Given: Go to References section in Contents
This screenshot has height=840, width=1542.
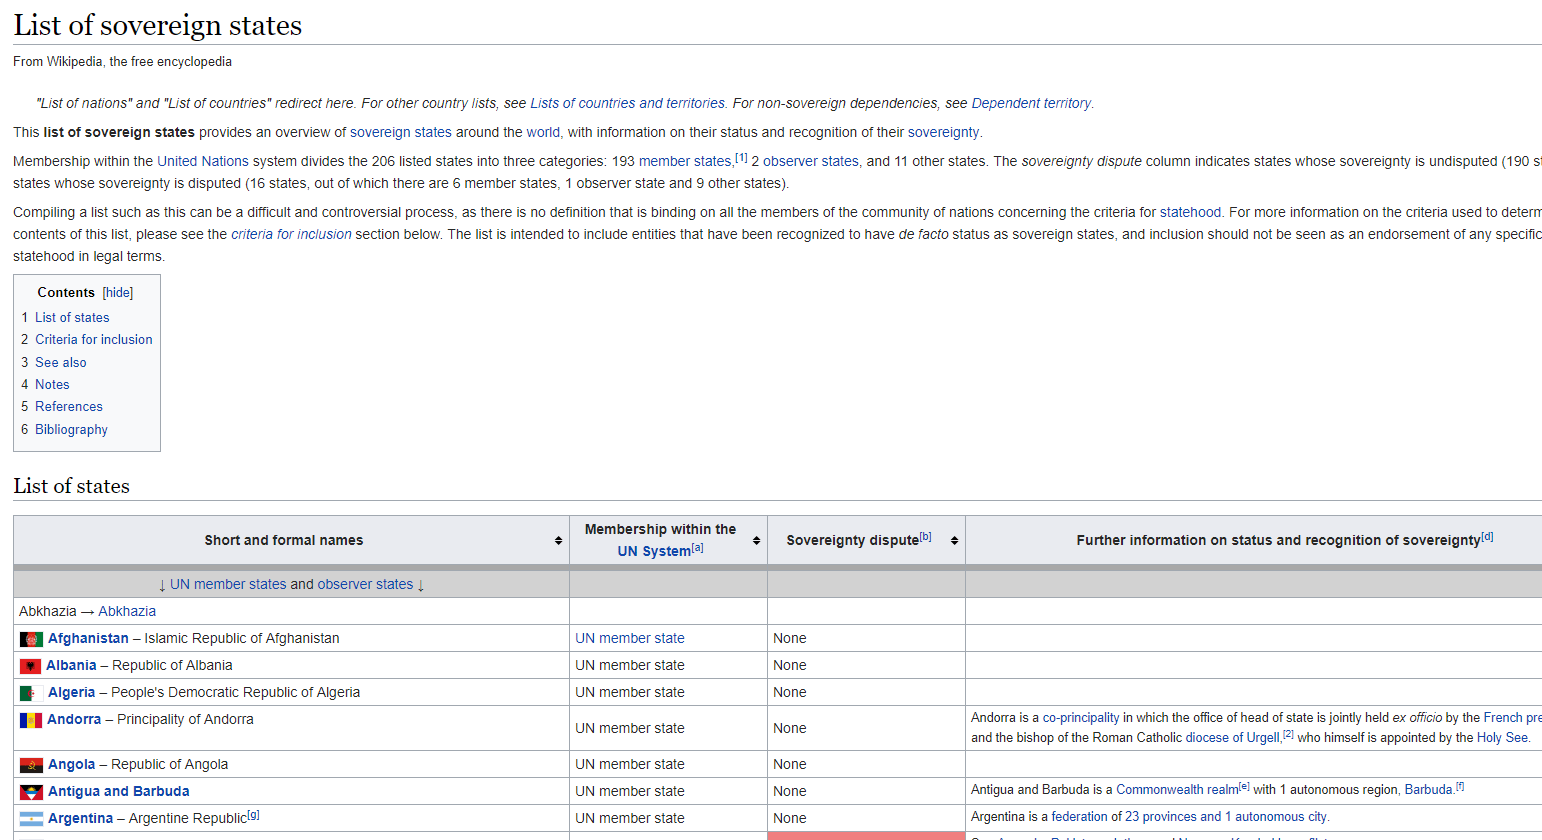Looking at the screenshot, I should [69, 407].
